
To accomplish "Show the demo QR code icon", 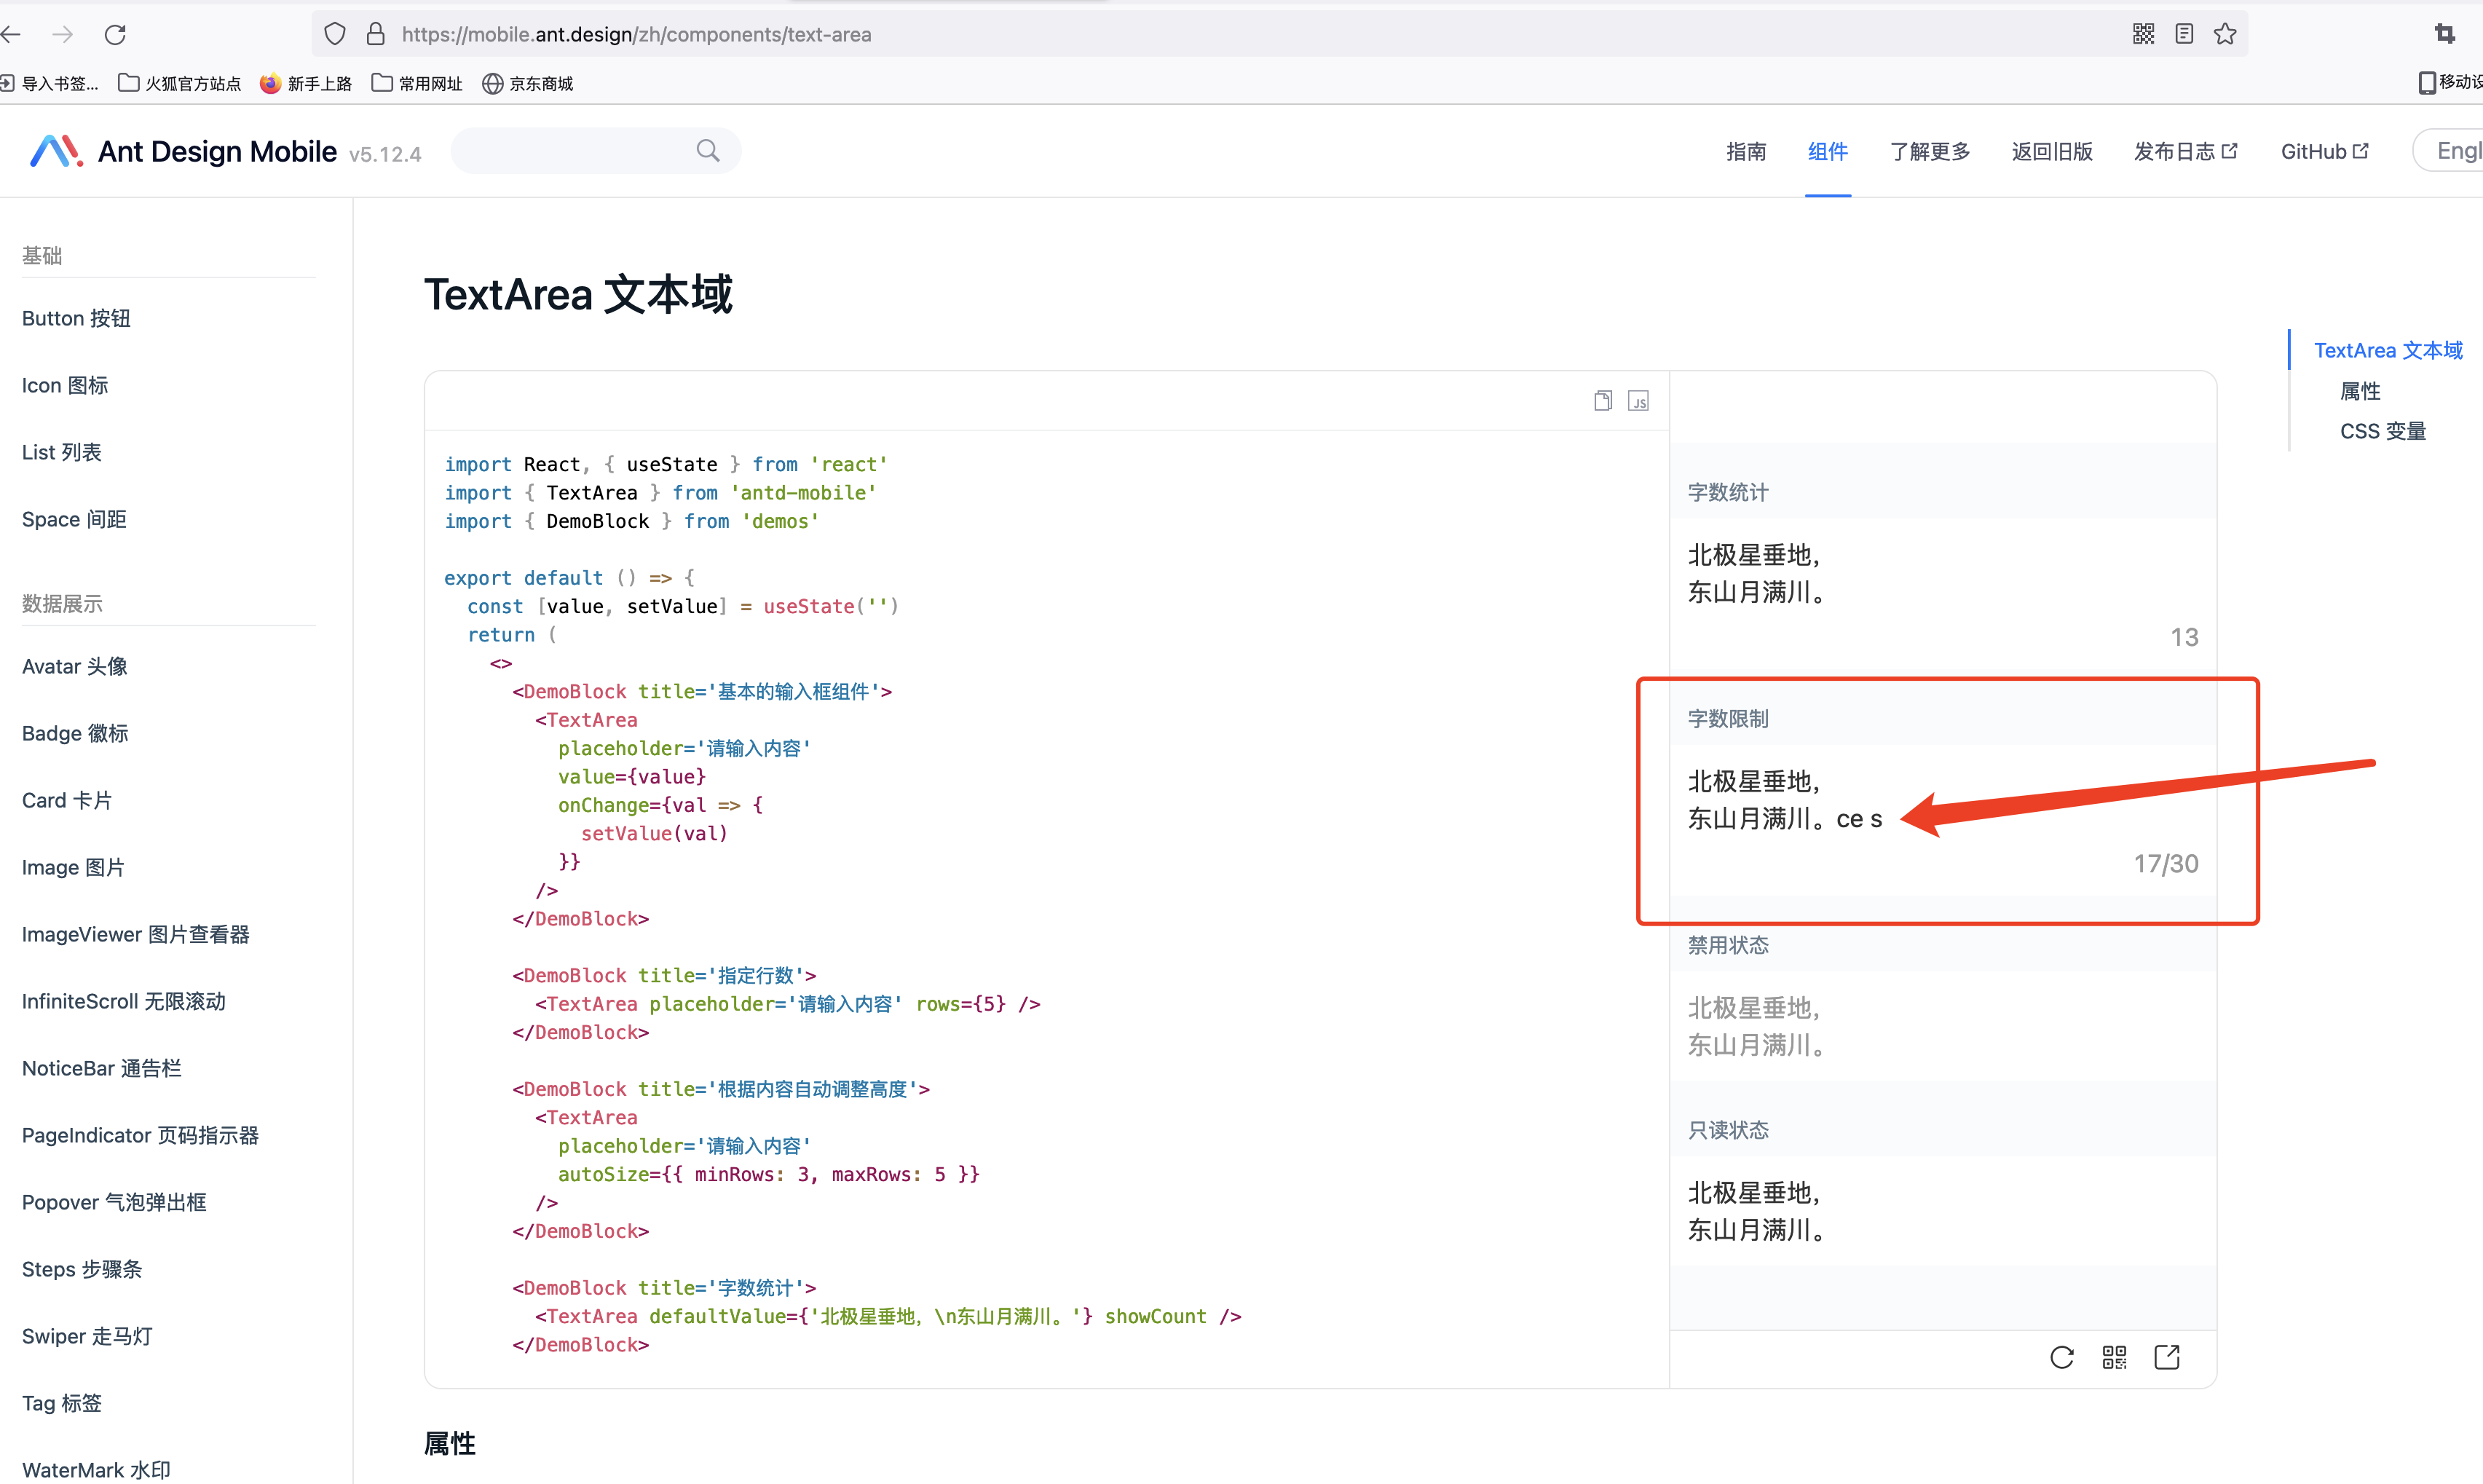I will coord(2114,1357).
